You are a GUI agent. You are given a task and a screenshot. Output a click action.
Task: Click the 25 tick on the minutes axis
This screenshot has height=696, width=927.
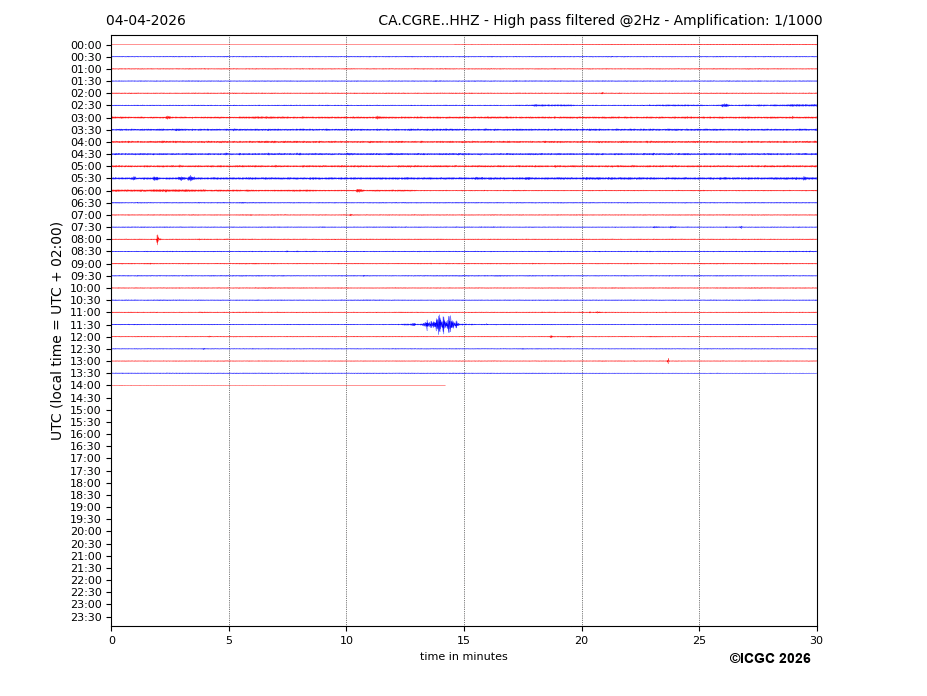[x=699, y=640]
